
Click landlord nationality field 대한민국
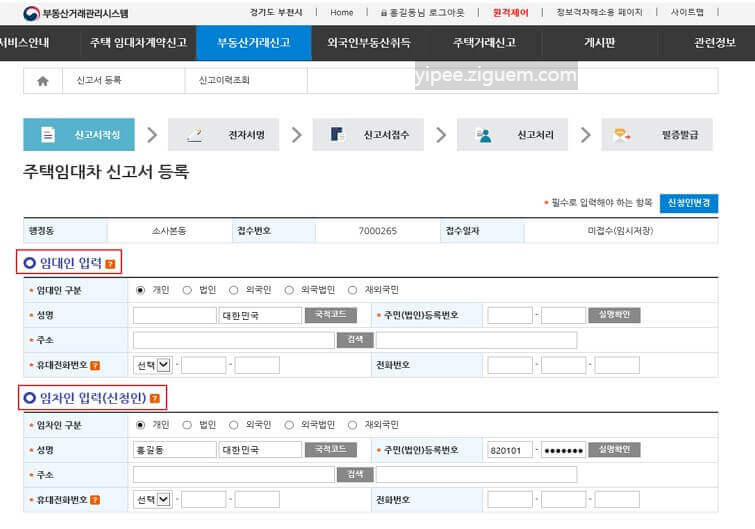(x=260, y=315)
